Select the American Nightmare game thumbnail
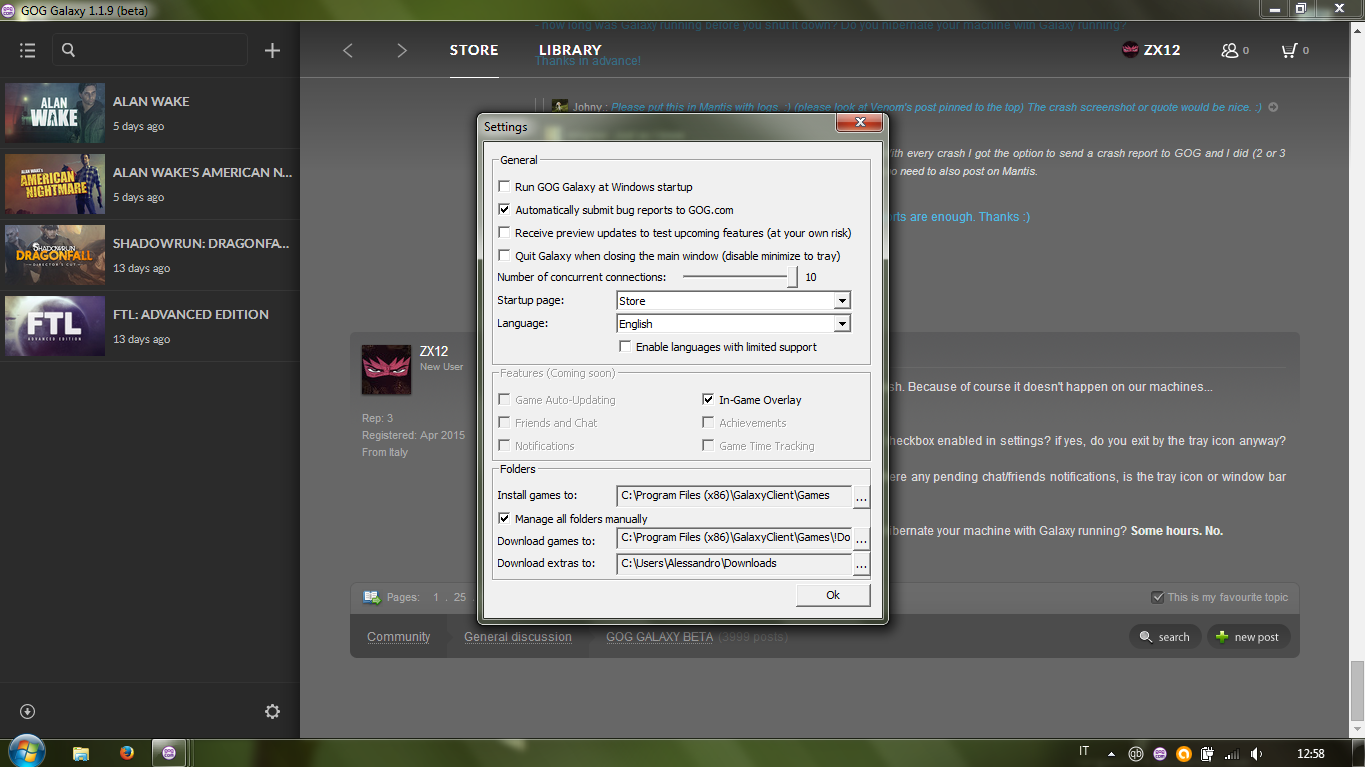The height and width of the screenshot is (767, 1365). (x=55, y=184)
